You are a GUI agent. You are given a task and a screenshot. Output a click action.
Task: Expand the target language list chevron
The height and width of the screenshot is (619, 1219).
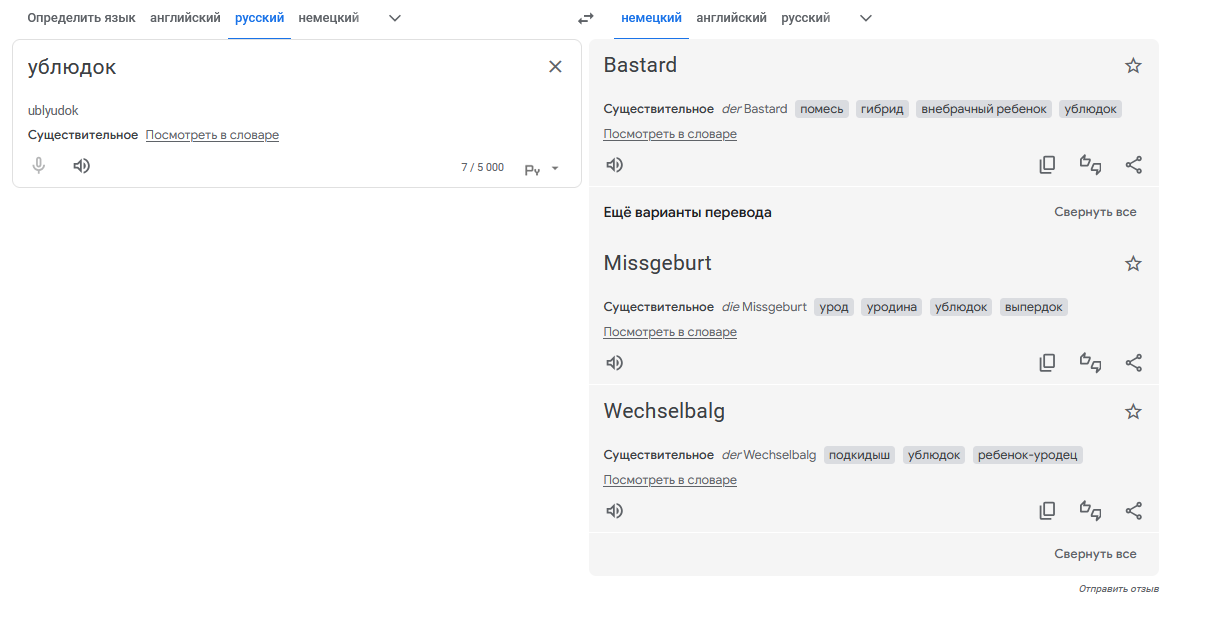tap(866, 18)
